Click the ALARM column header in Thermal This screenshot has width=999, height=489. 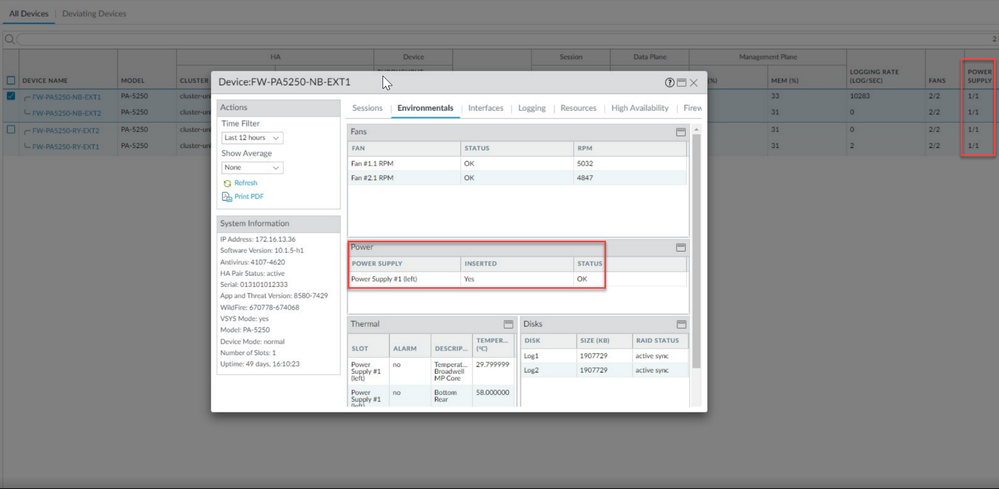pyautogui.click(x=410, y=348)
